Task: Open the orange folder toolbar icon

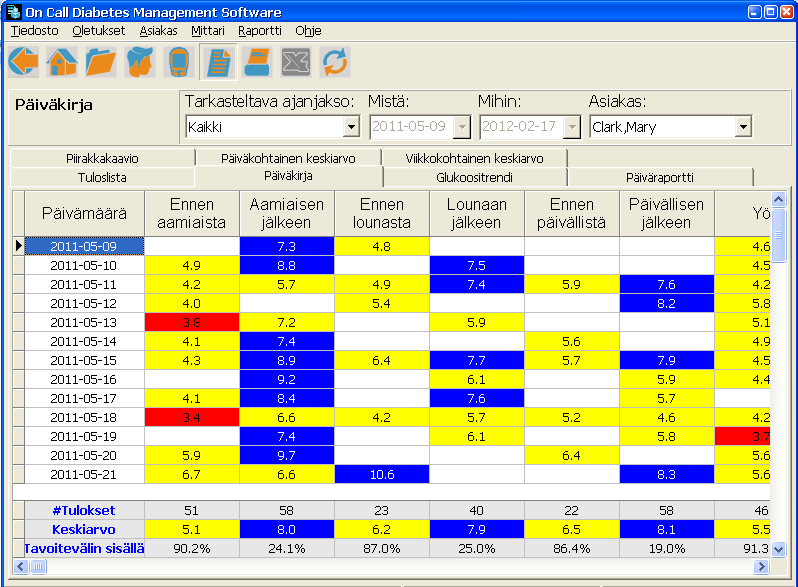Action: (x=101, y=62)
